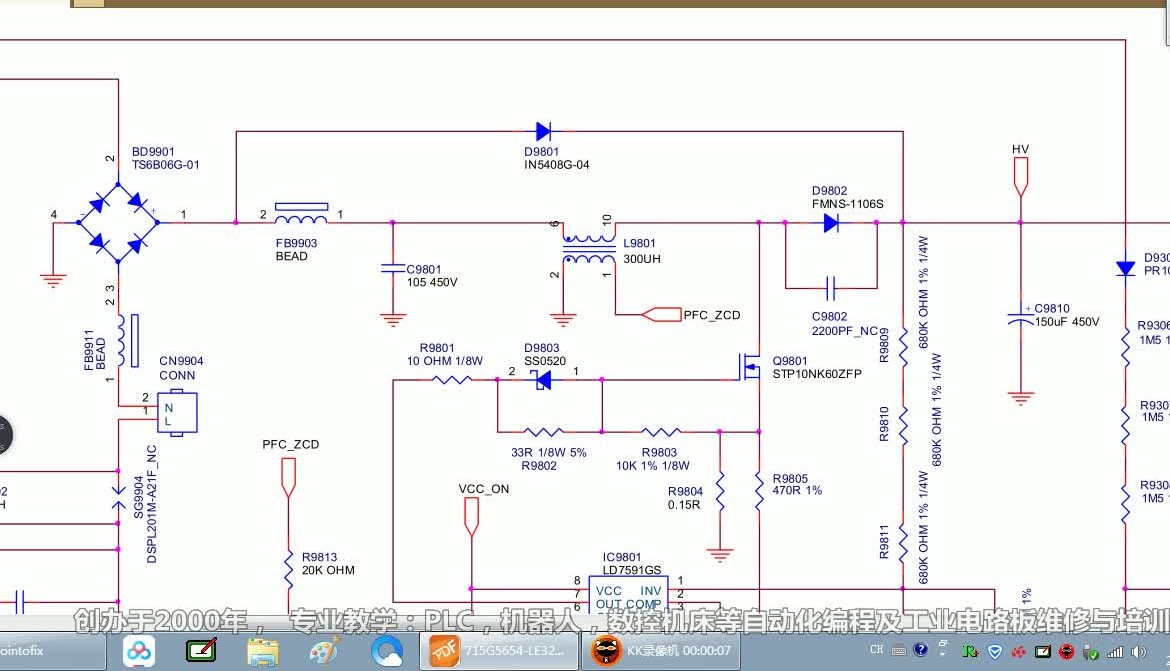The height and width of the screenshot is (671, 1170).
Task: Launch the Paint palette icon in taskbar
Action: pyautogui.click(x=325, y=651)
